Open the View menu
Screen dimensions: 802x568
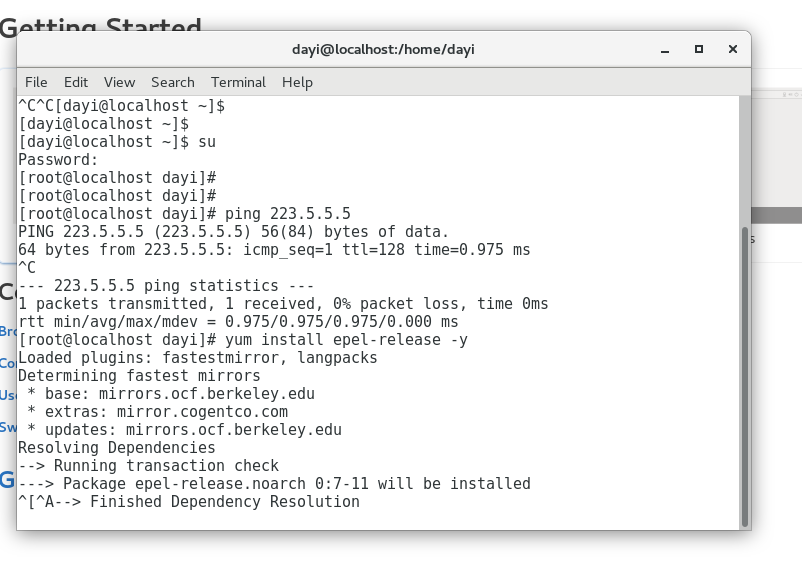coord(119,82)
